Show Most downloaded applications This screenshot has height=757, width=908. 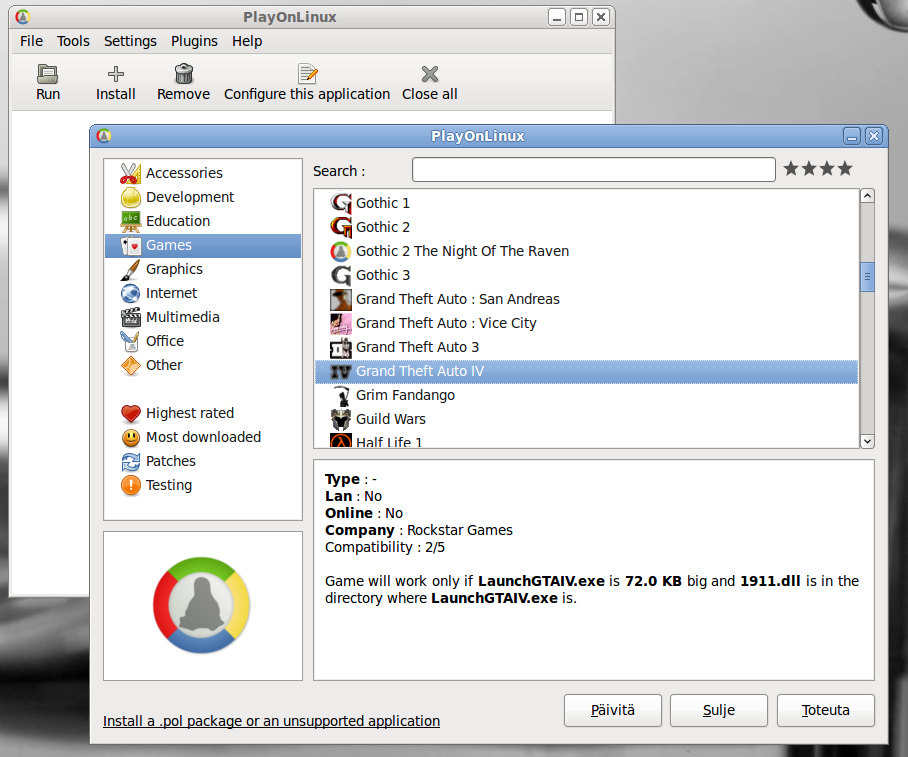[203, 437]
